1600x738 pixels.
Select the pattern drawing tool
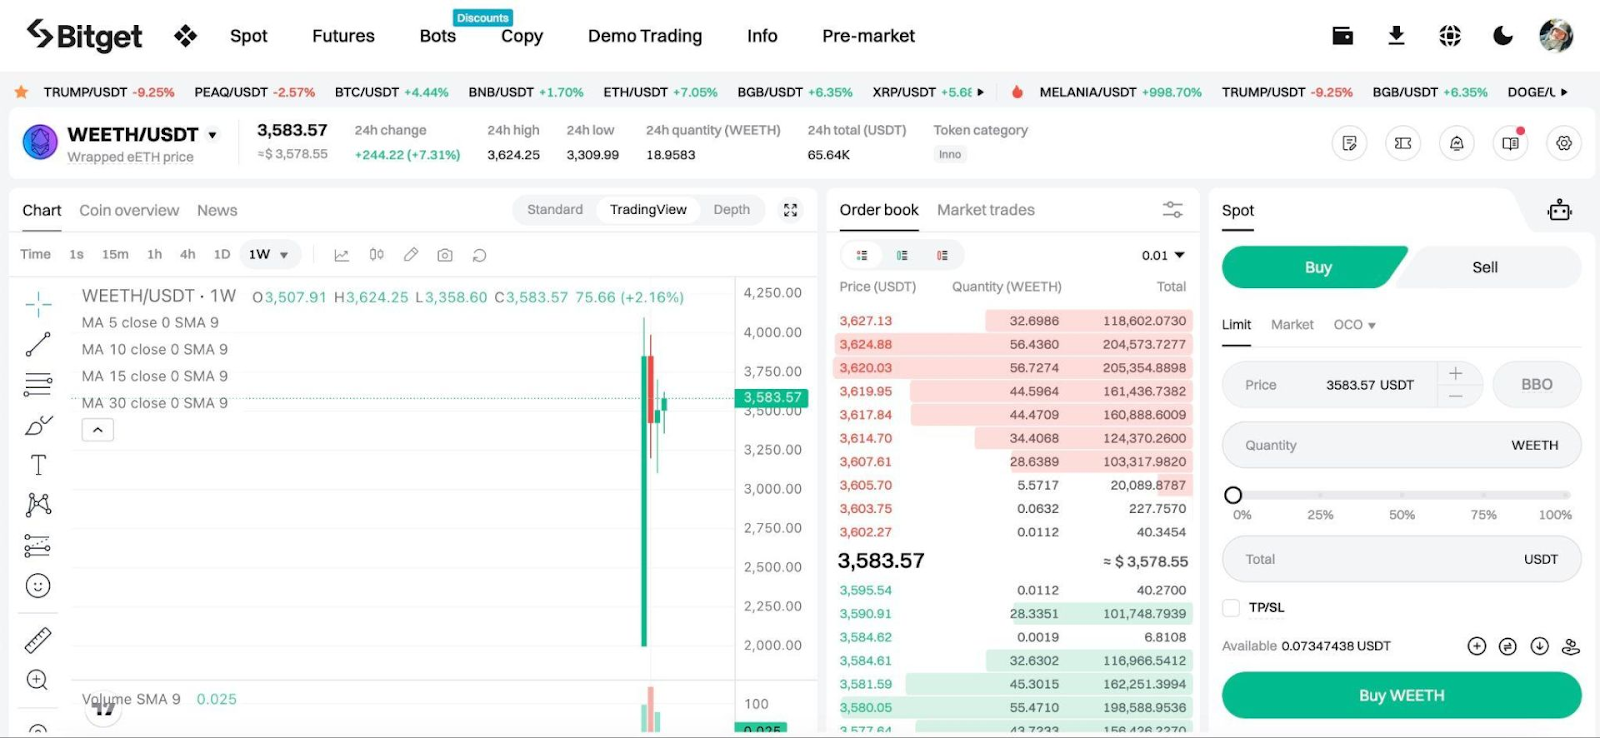tap(38, 504)
